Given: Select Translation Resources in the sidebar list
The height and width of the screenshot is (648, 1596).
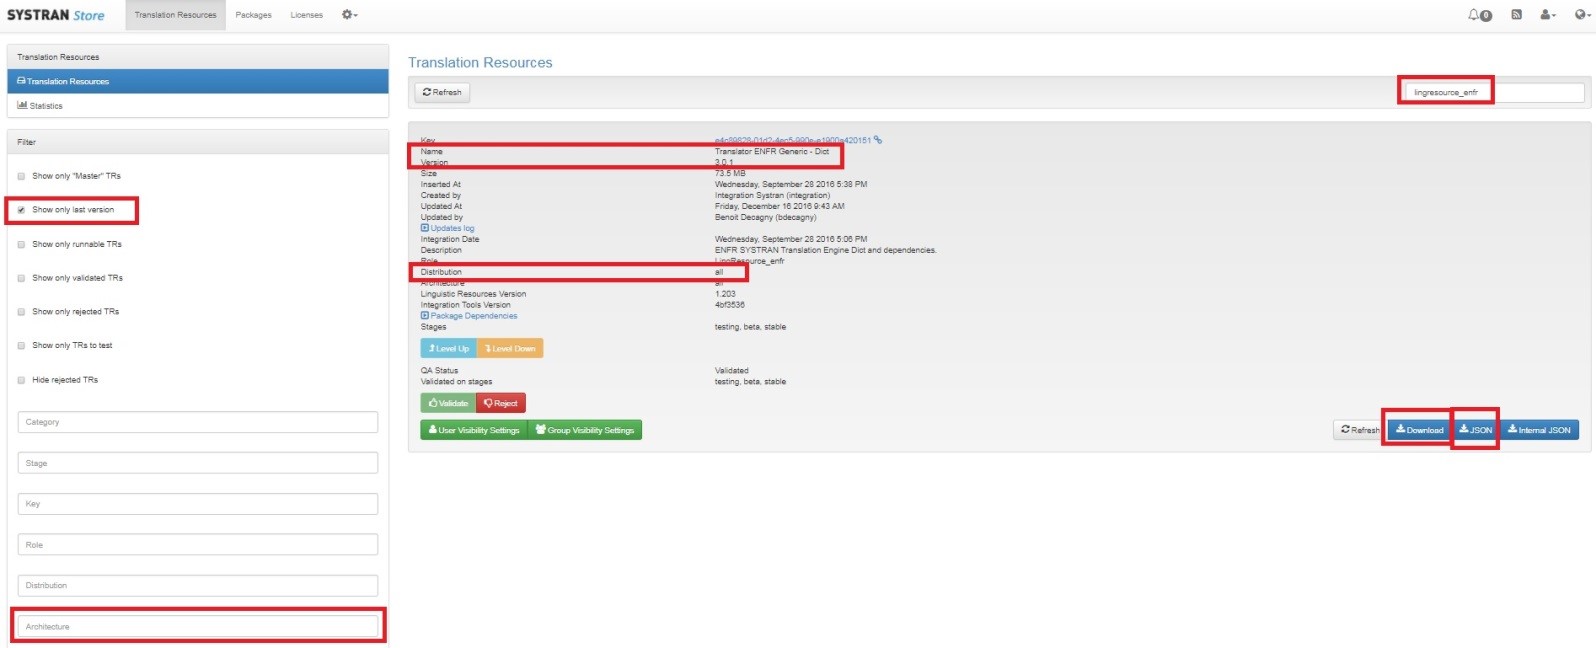Looking at the screenshot, I should click(x=198, y=81).
